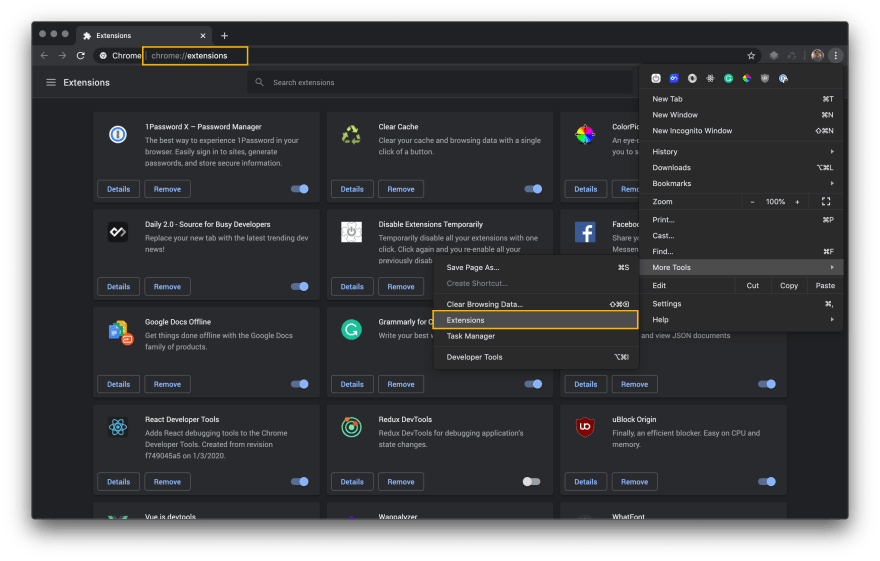Screen dimensions: 880x561
Task: Increase zoom with the plus button
Action: (x=797, y=201)
